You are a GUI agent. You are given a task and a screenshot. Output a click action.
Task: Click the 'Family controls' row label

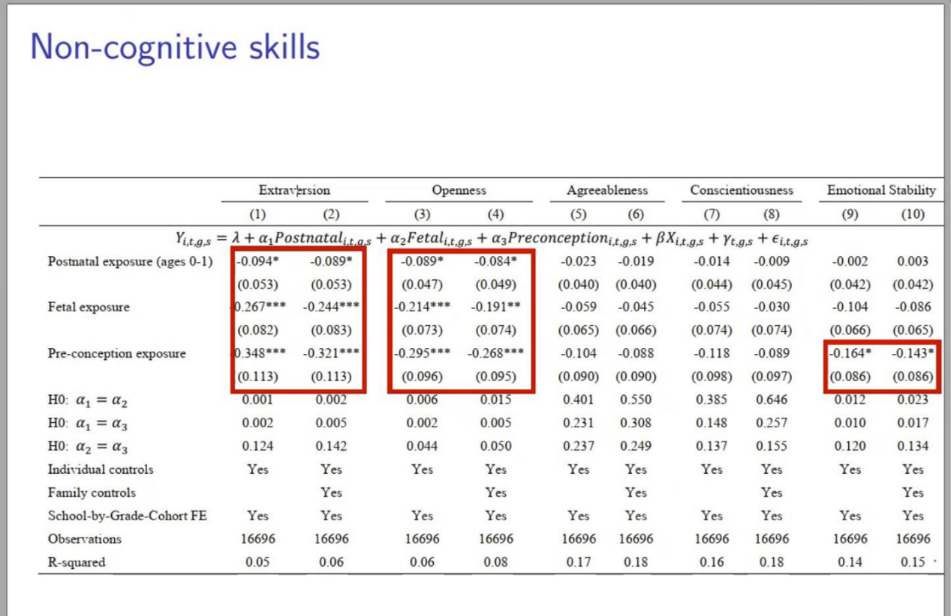coord(92,492)
